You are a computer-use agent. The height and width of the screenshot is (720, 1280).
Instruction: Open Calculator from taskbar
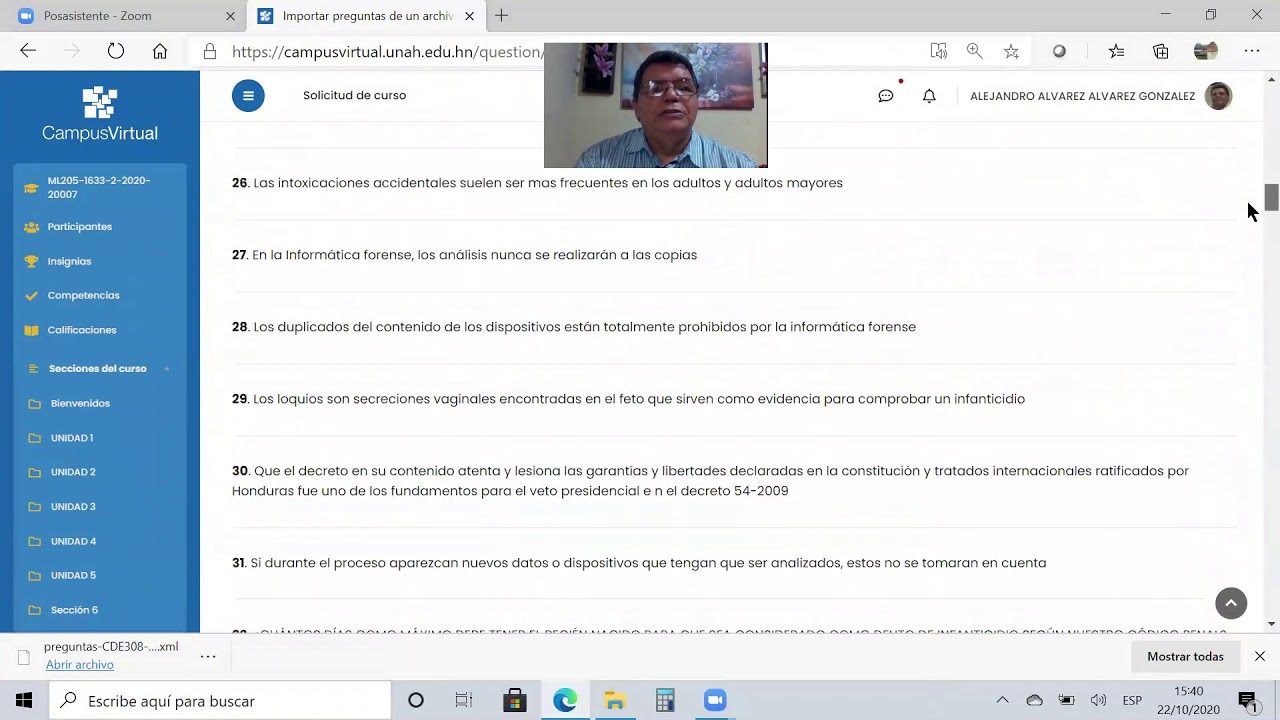(665, 700)
